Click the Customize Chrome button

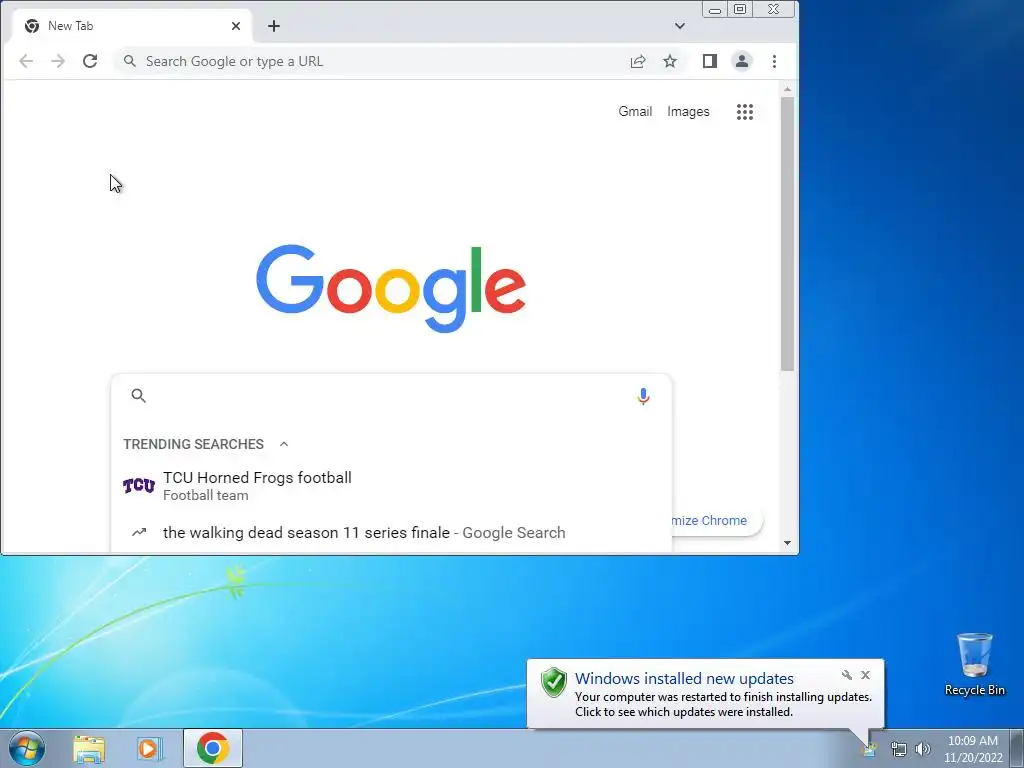pyautogui.click(x=716, y=521)
